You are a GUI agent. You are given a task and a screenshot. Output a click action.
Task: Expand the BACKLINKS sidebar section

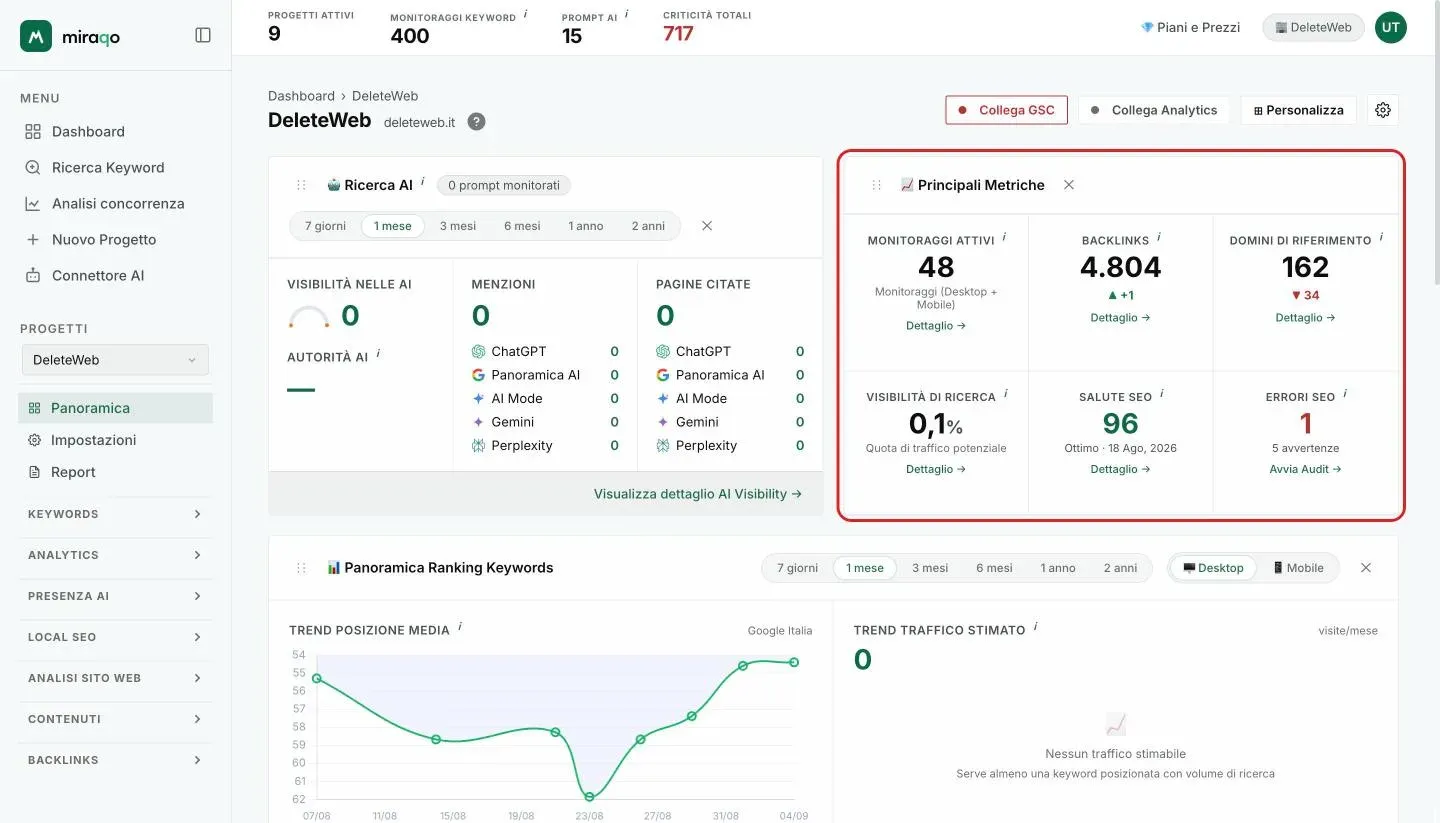point(115,760)
